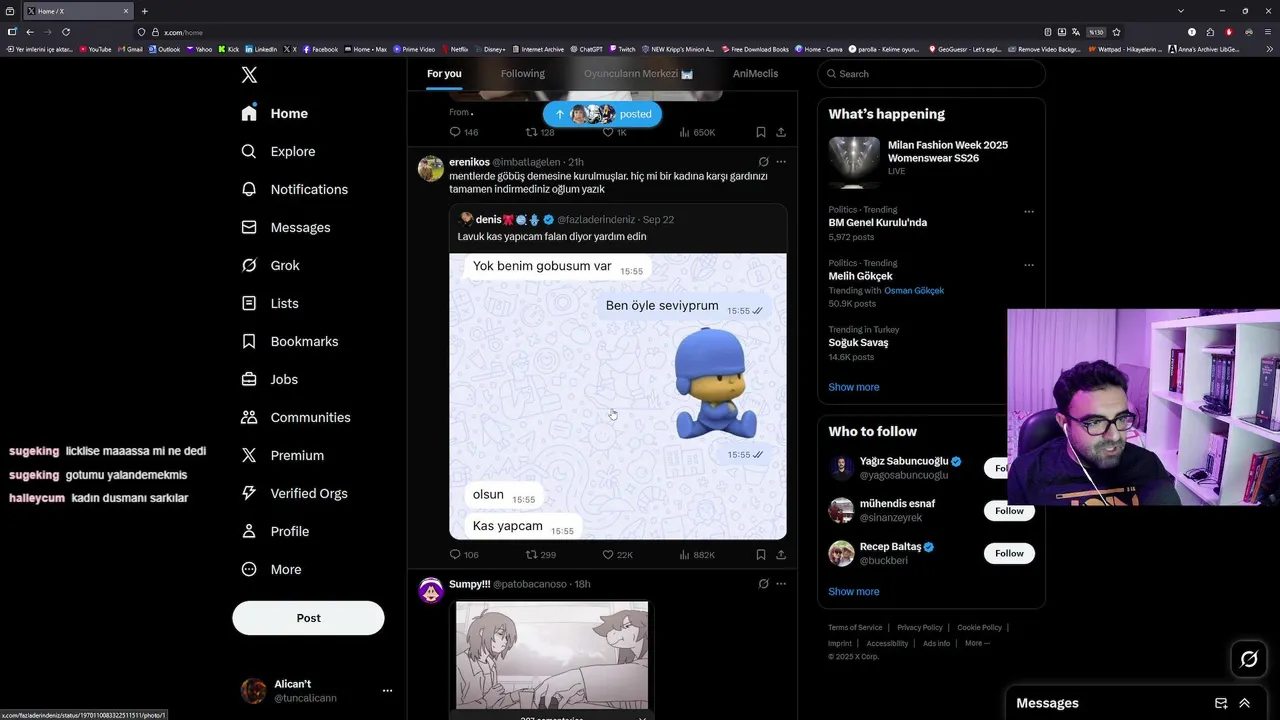Open account menu dots beside Alican't
Screen dimensions: 1280x720
(x=387, y=691)
